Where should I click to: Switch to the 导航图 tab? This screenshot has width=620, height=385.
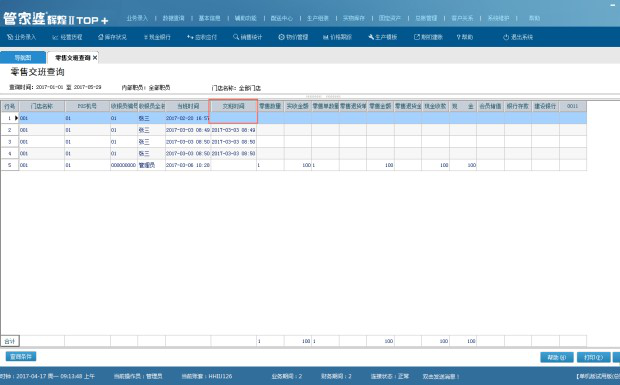pos(23,58)
